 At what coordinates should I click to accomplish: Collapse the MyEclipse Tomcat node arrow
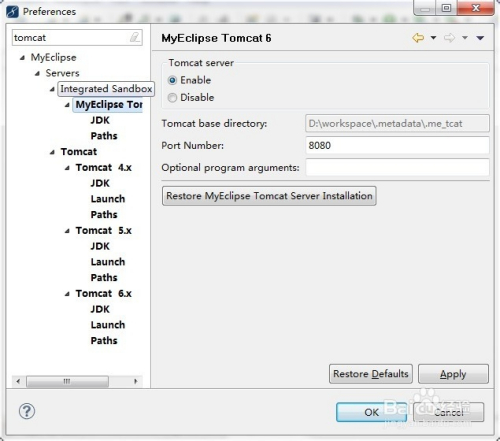click(67, 105)
